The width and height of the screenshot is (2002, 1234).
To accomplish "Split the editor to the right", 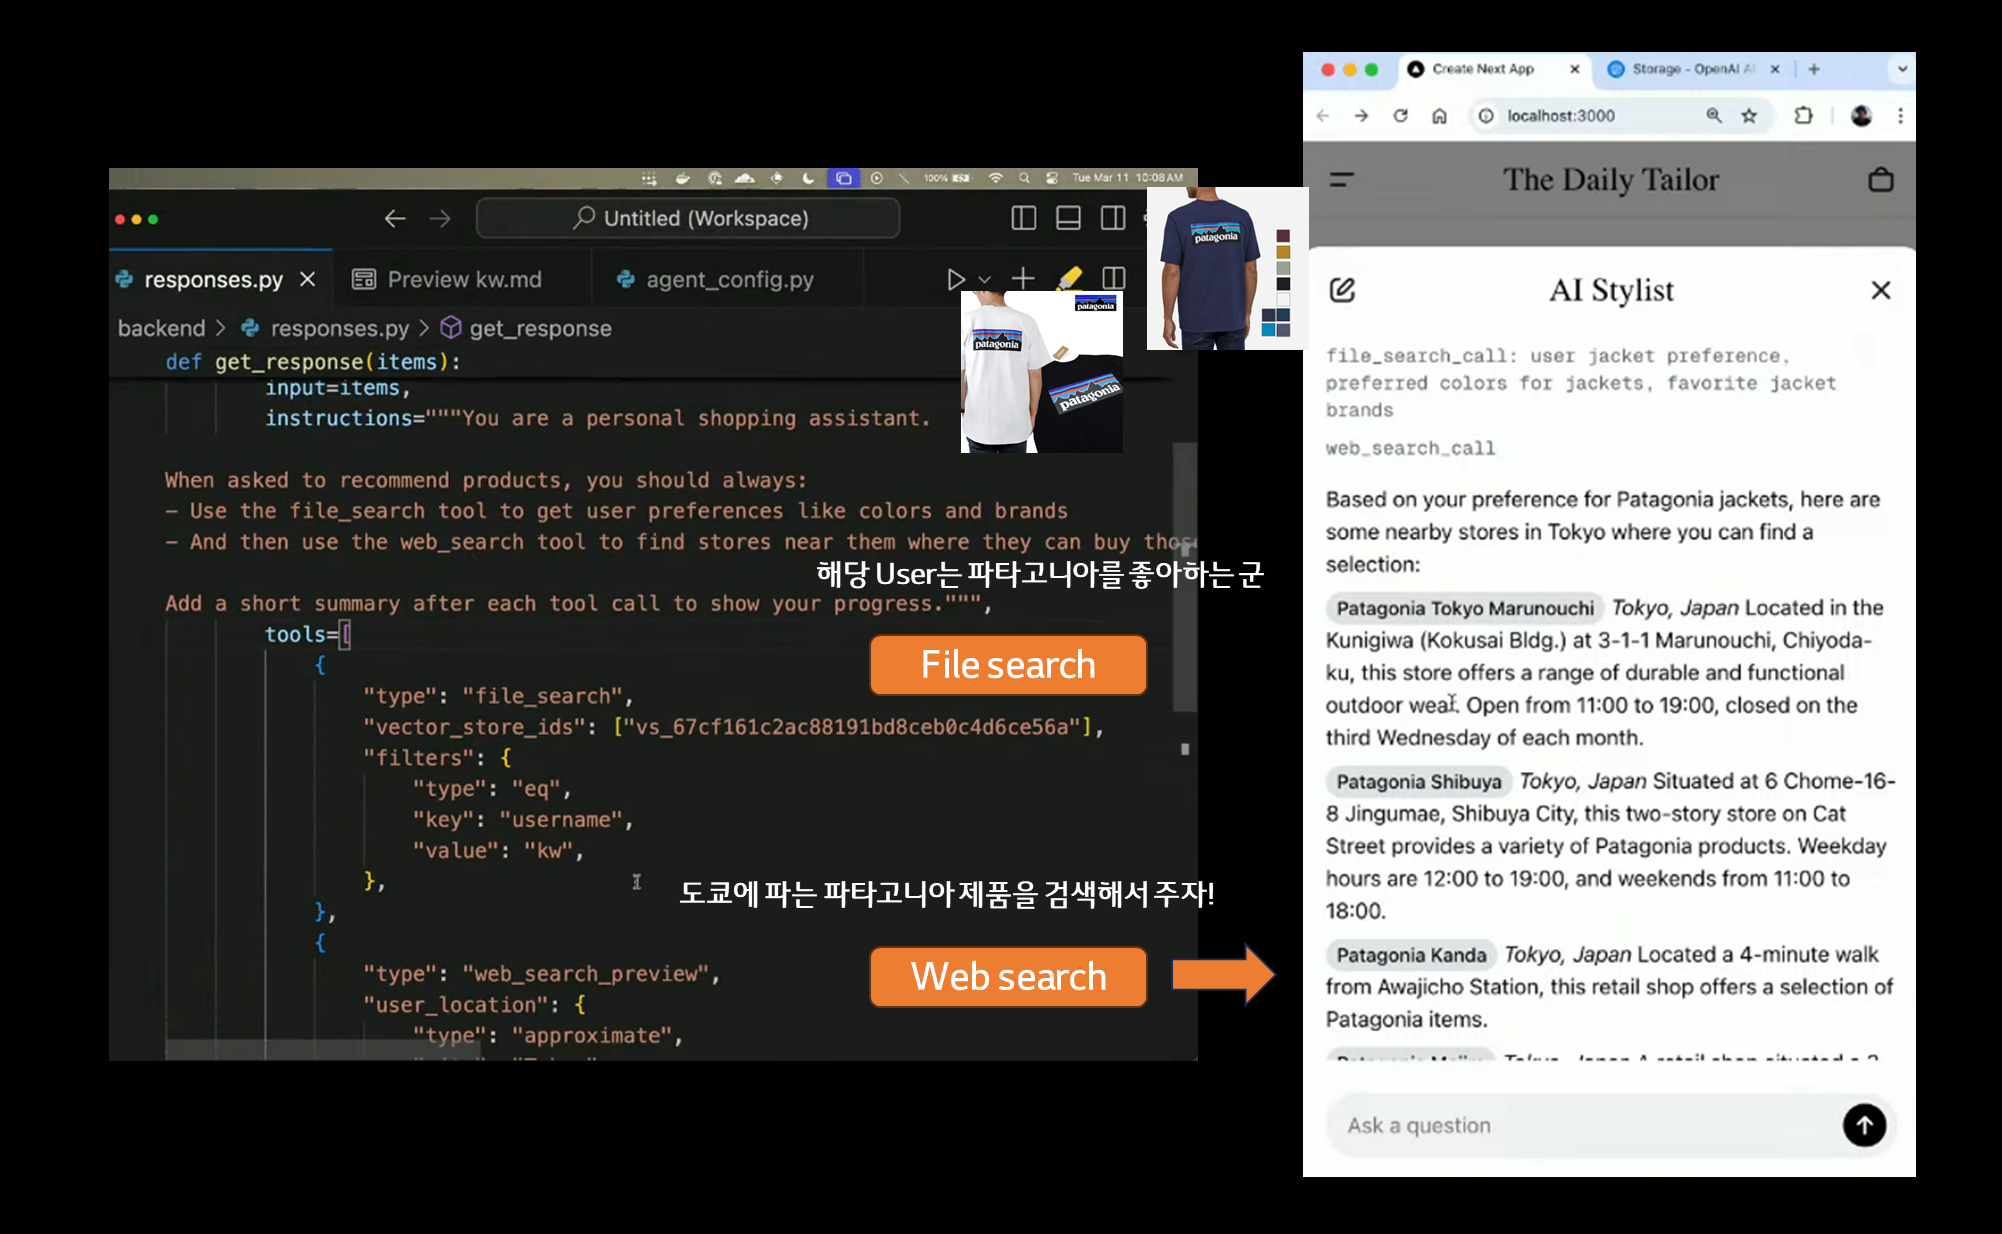I will tap(1113, 278).
